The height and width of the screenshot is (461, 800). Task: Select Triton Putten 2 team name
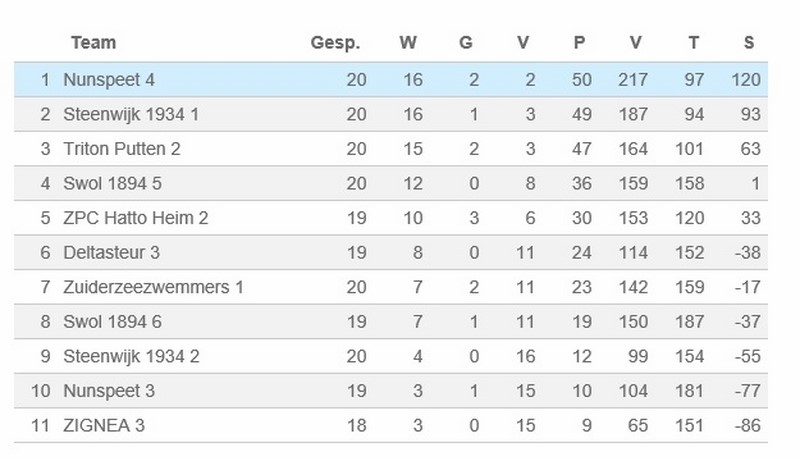[121, 149]
